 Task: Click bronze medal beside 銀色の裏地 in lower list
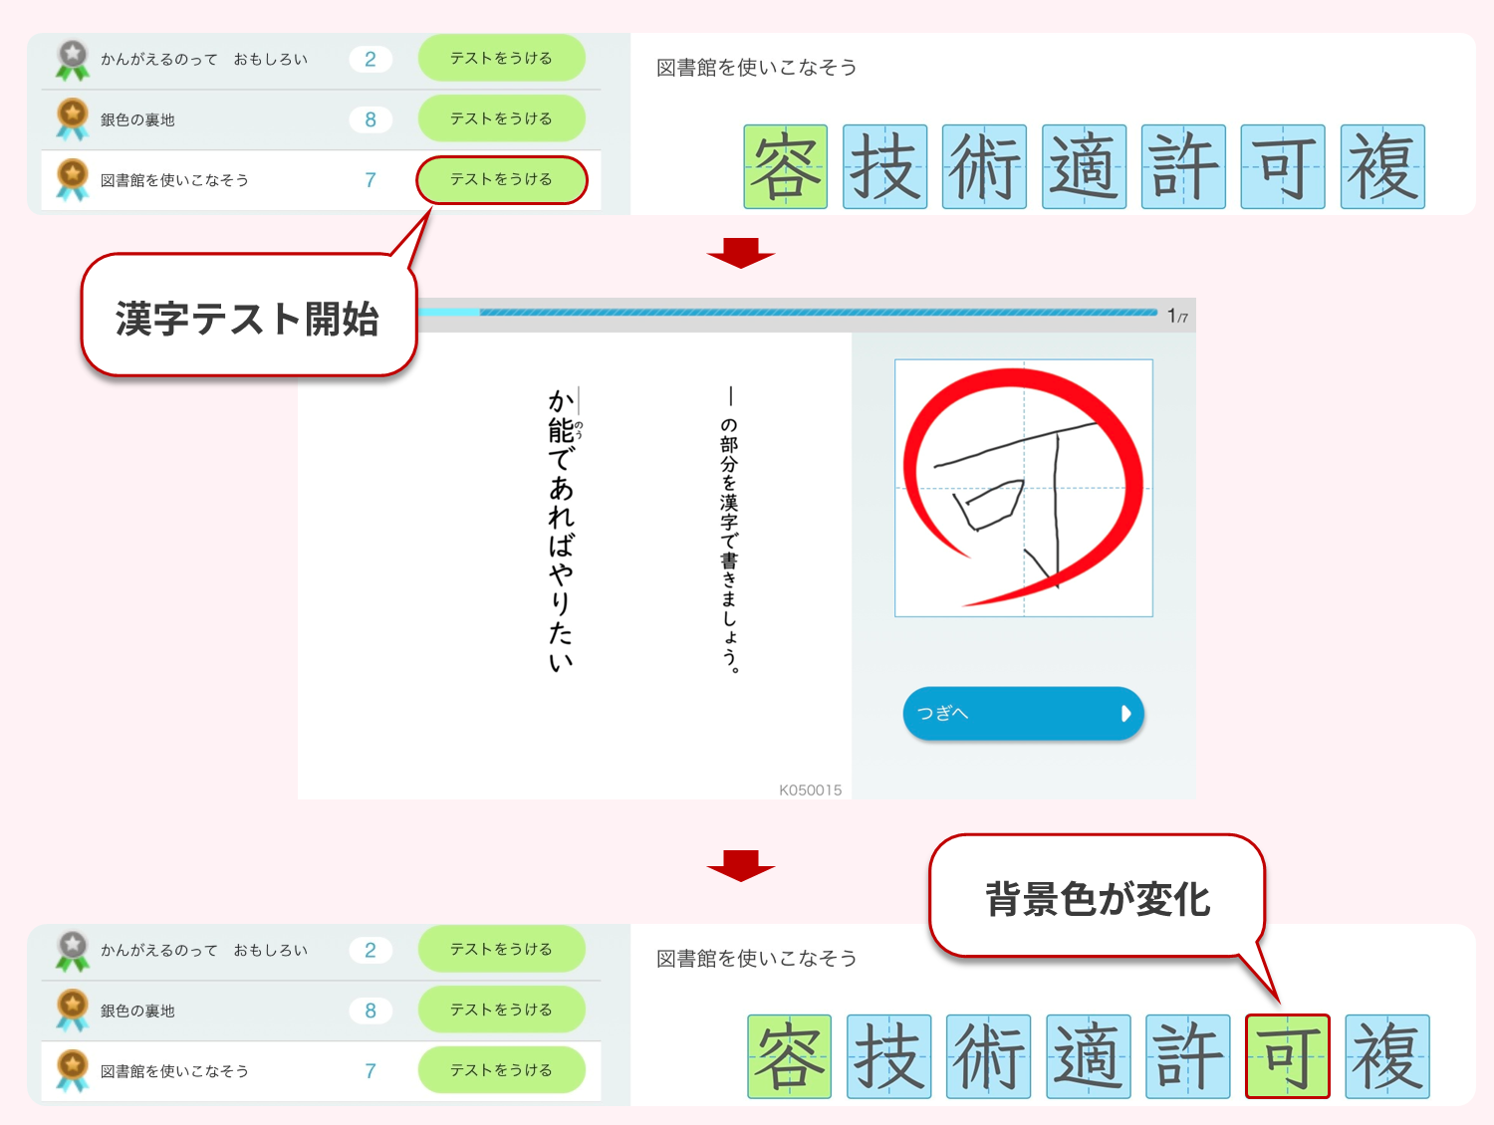(72, 1011)
